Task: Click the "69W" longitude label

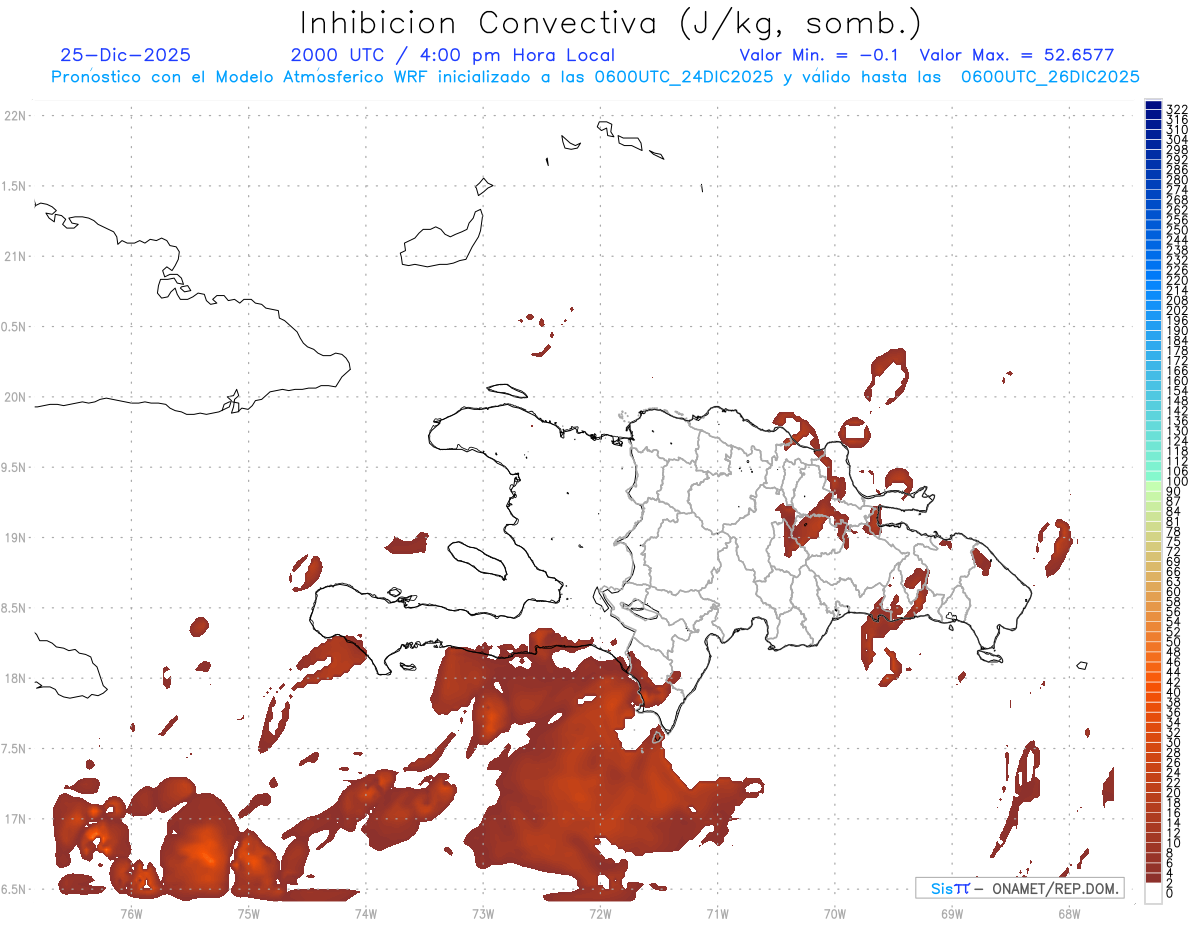Action: click(x=952, y=913)
